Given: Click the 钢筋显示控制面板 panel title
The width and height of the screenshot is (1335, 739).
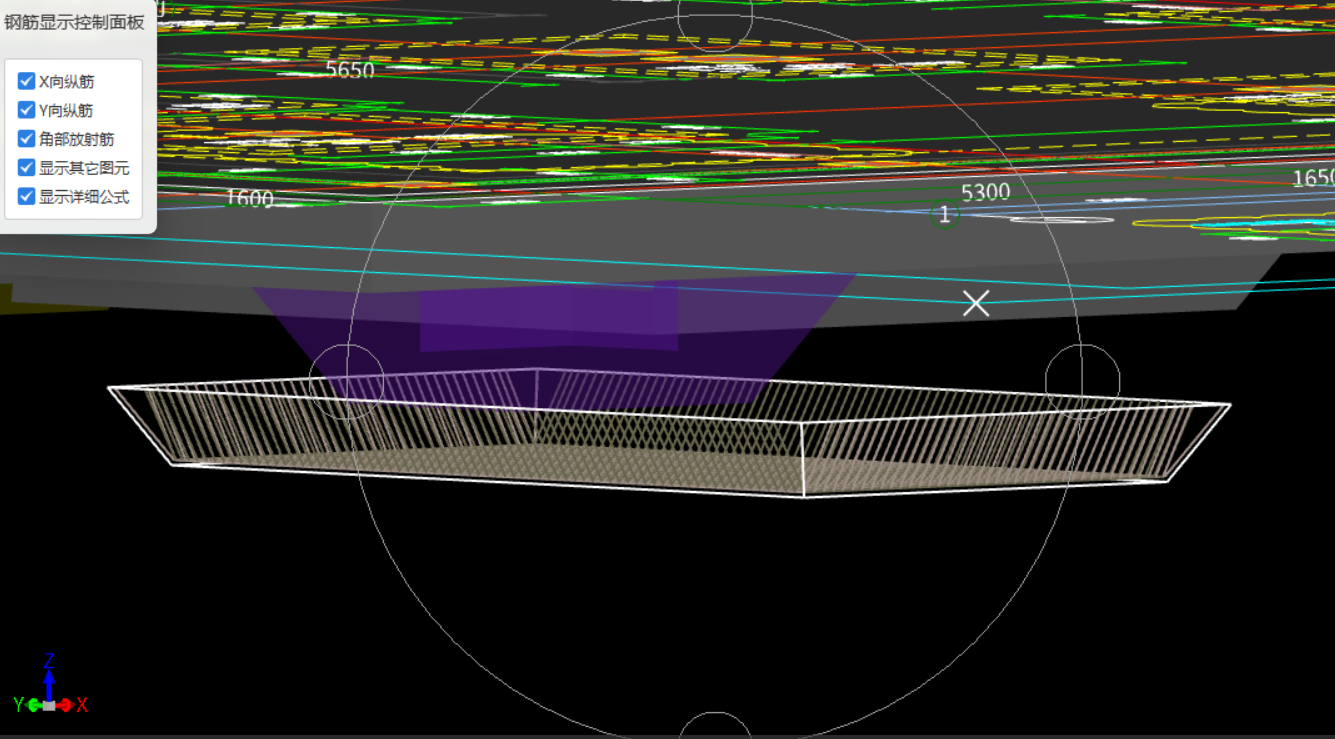Looking at the screenshot, I should (74, 22).
